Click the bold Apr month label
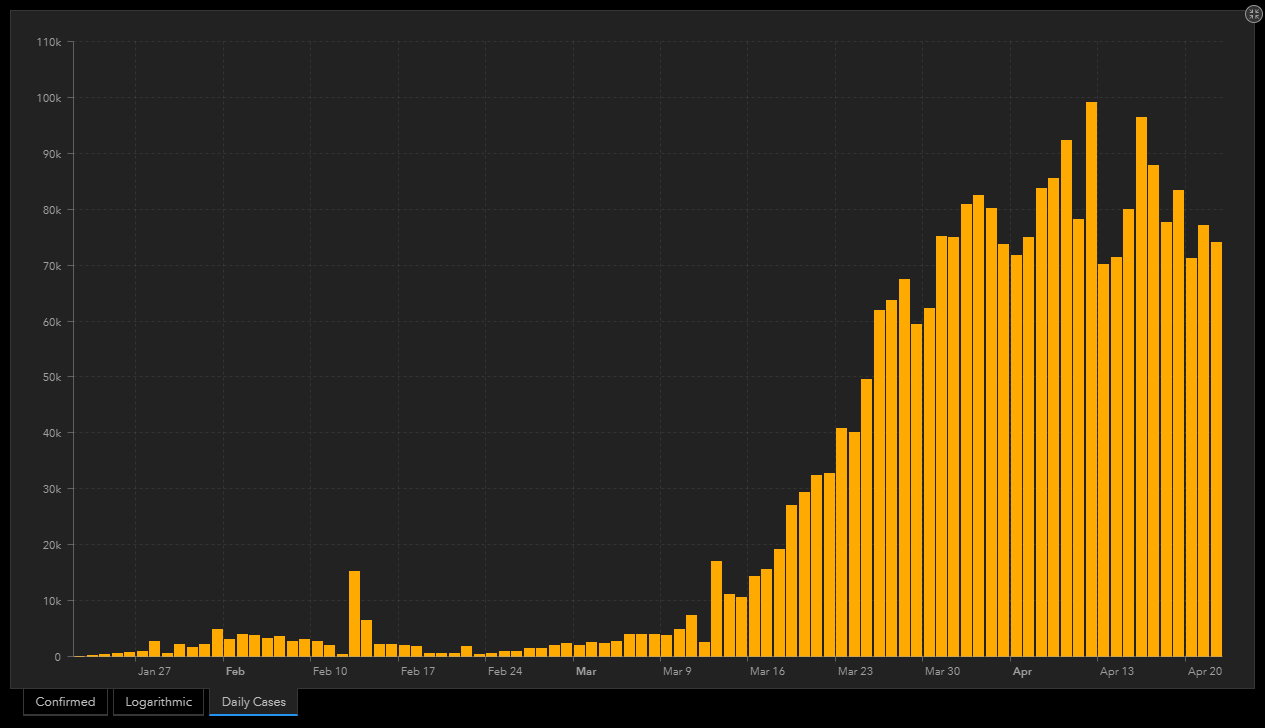Viewport: 1265px width, 728px height. (x=1021, y=672)
